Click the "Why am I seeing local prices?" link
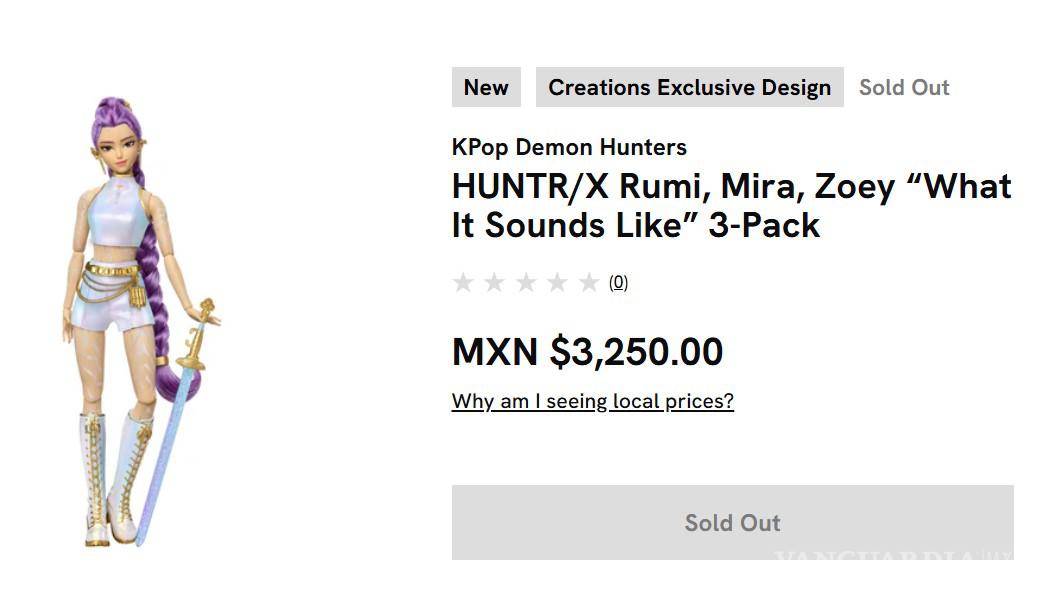This screenshot has height=606, width=1038. [x=592, y=401]
